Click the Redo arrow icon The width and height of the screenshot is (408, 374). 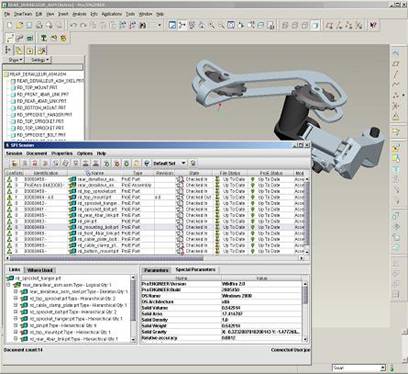coord(83,25)
